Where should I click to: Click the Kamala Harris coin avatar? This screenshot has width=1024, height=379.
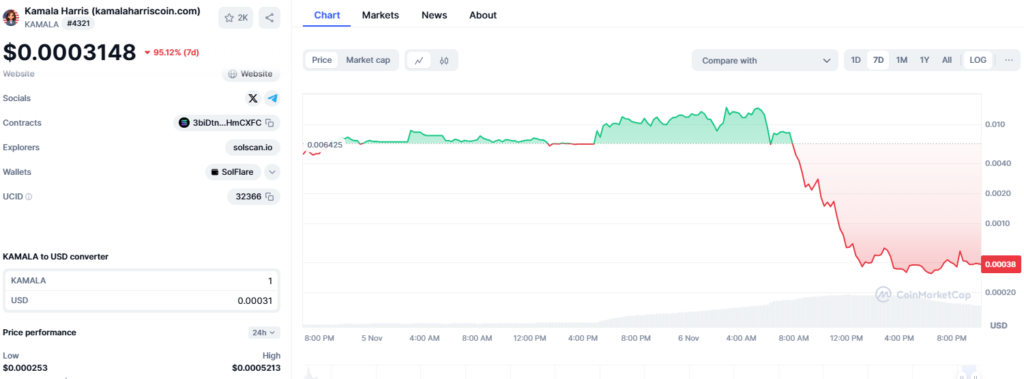(x=11, y=17)
